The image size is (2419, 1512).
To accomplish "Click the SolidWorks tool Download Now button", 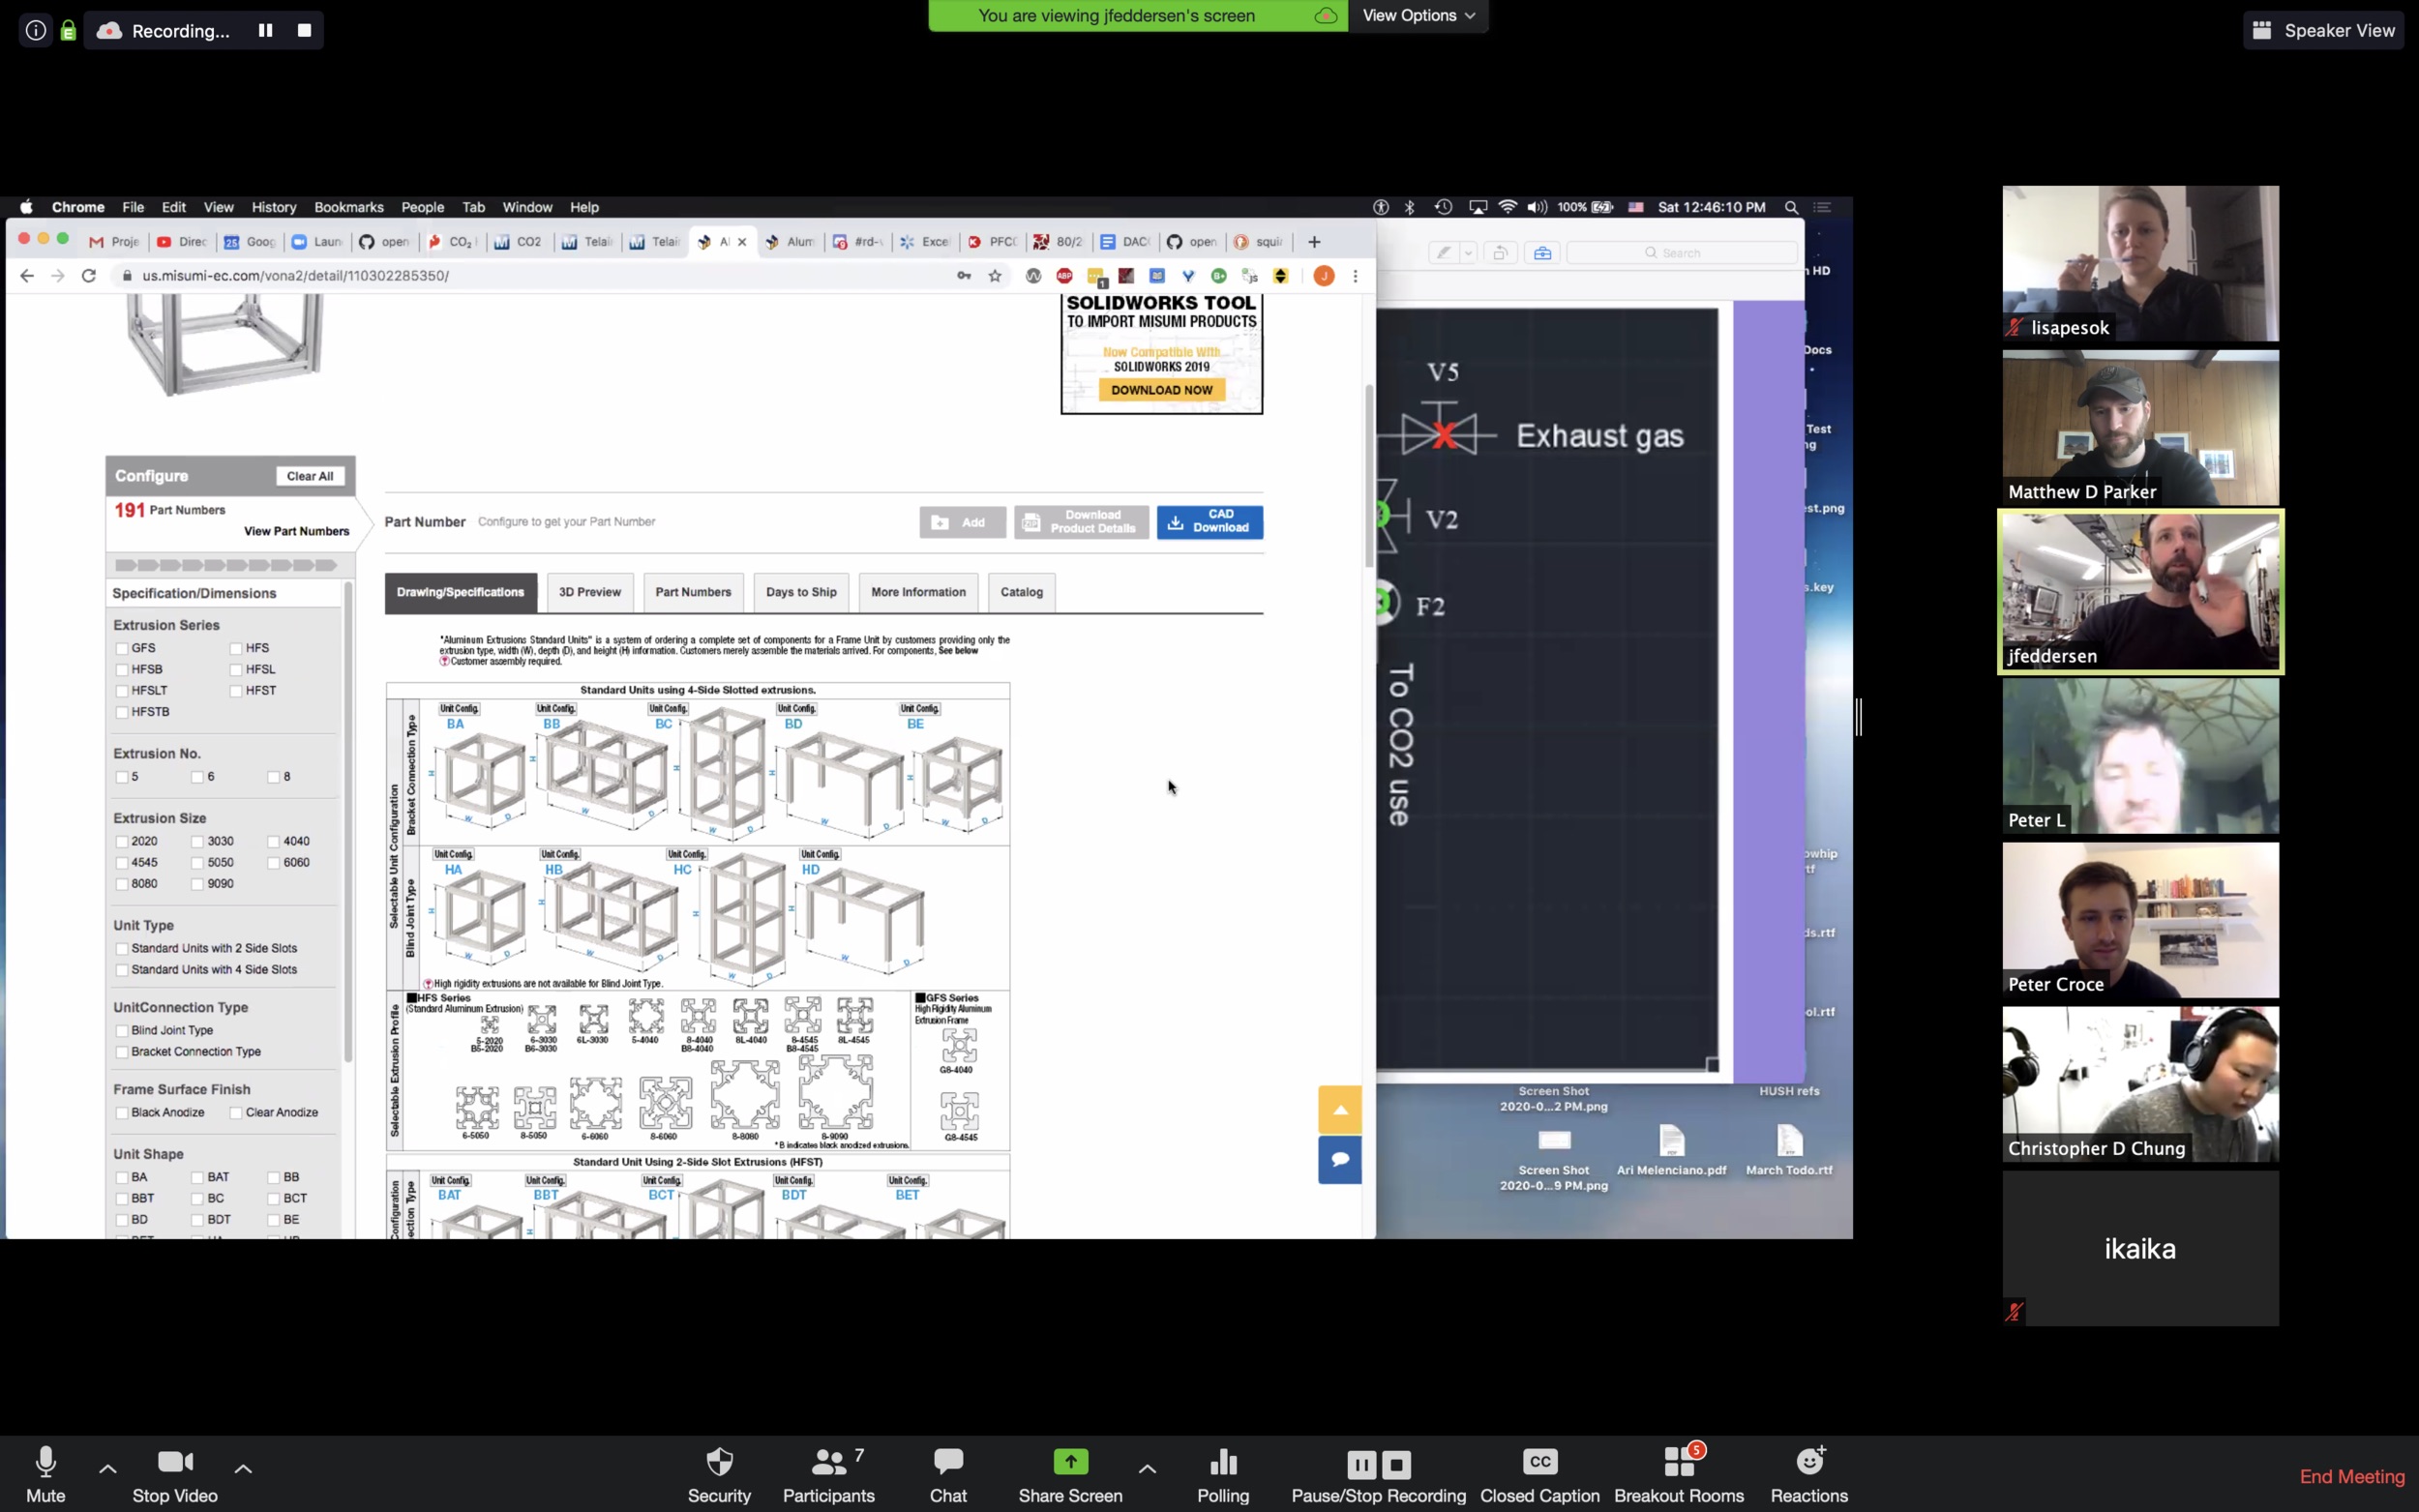I will click(1160, 387).
